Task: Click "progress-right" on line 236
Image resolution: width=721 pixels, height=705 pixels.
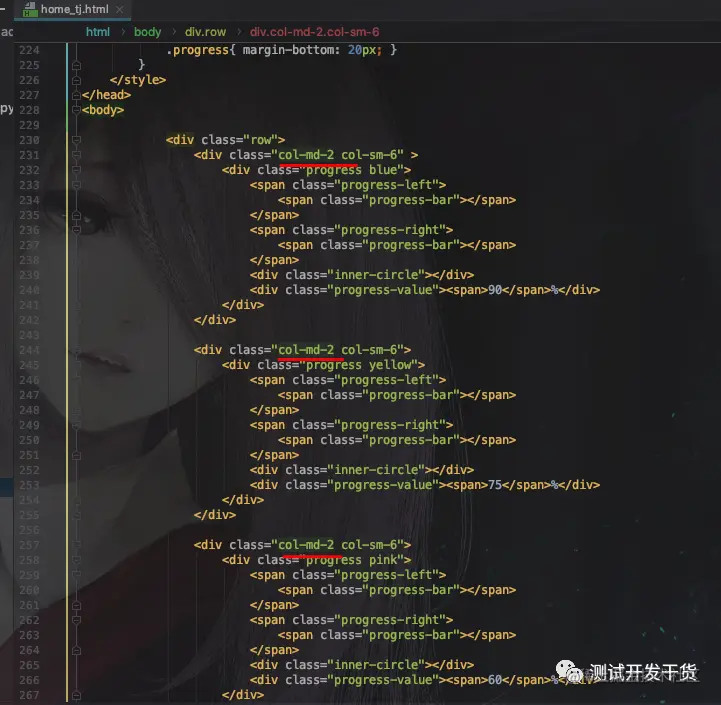Action: click(x=390, y=230)
